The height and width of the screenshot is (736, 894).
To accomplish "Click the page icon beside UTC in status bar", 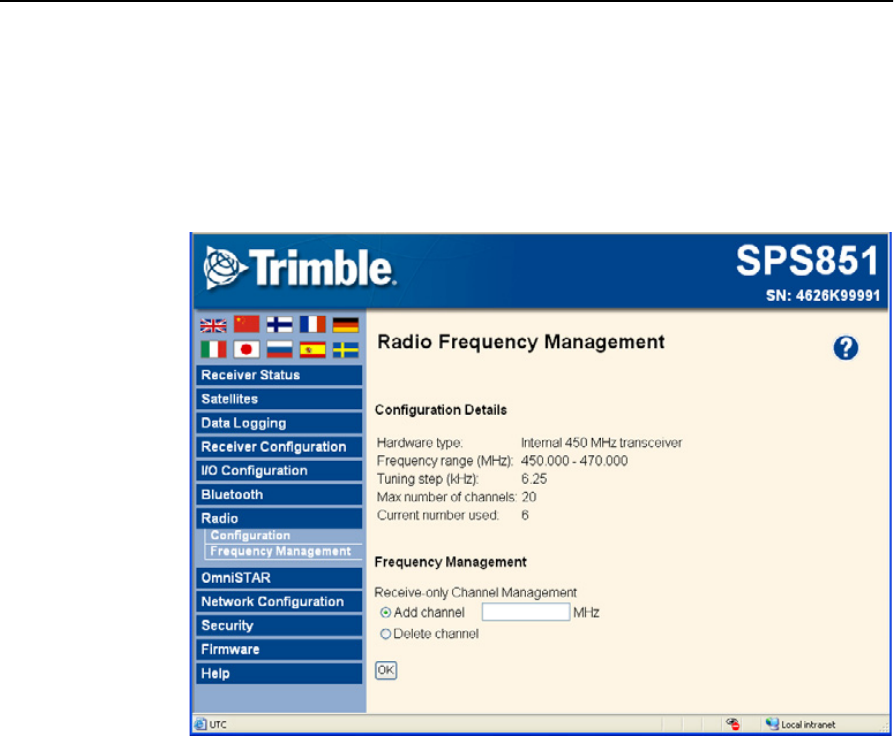I will 200,725.
